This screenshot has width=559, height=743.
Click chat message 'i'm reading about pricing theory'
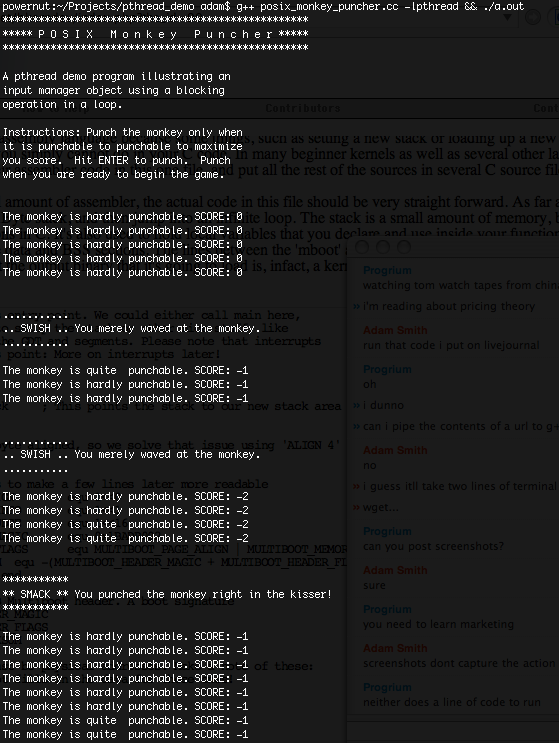coord(449,306)
